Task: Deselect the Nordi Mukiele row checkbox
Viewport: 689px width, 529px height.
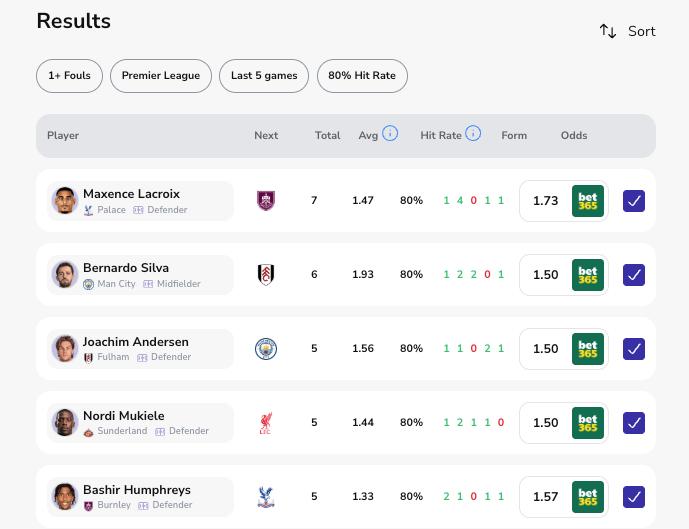Action: 634,423
